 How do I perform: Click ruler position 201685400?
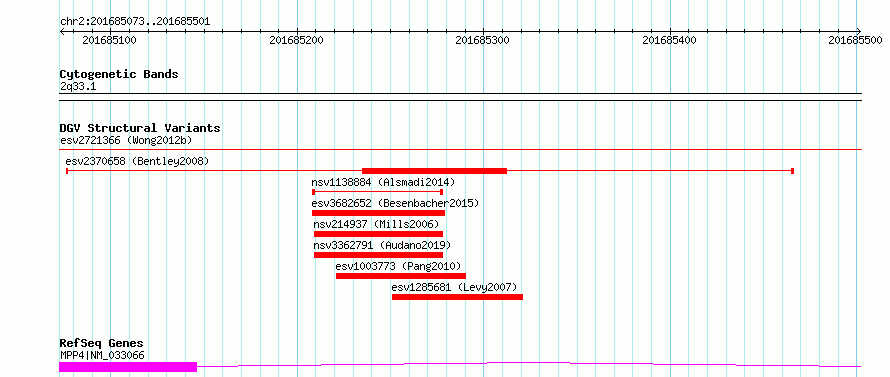pos(669,41)
